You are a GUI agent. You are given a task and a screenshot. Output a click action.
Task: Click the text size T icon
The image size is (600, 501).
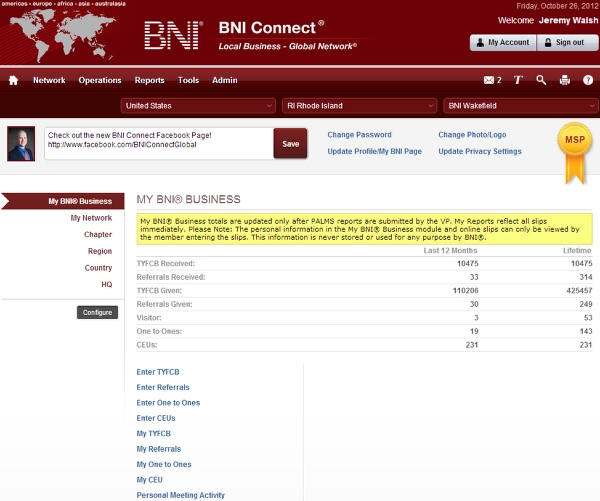(x=518, y=80)
